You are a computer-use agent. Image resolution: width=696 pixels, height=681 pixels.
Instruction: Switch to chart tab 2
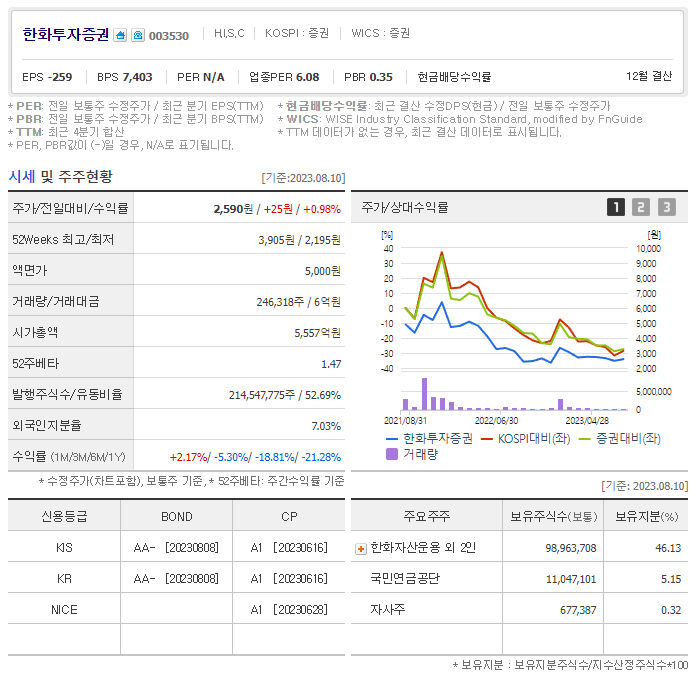pyautogui.click(x=641, y=207)
